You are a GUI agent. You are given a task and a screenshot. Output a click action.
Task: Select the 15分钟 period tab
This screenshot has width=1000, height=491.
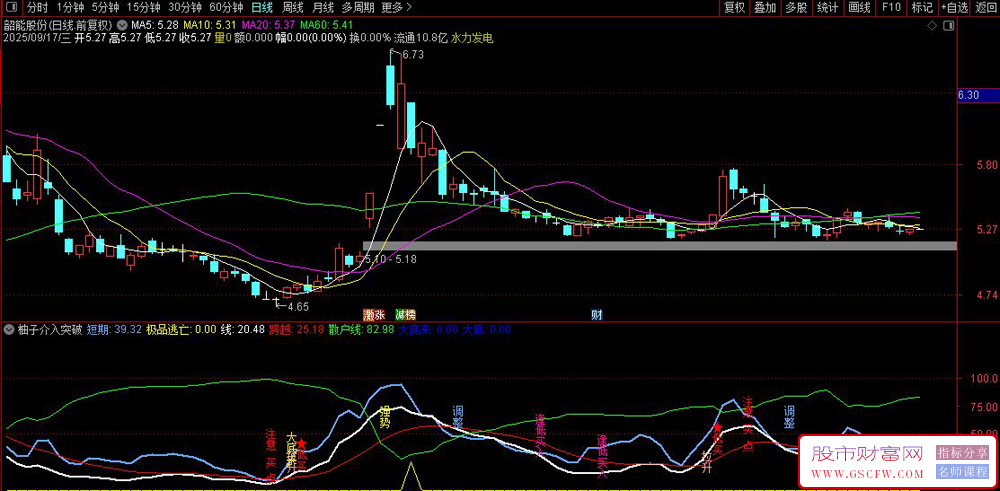click(x=143, y=8)
